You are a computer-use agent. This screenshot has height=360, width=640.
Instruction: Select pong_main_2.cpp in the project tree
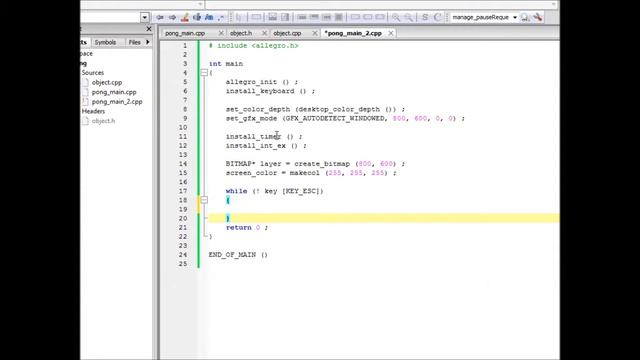coord(117,102)
